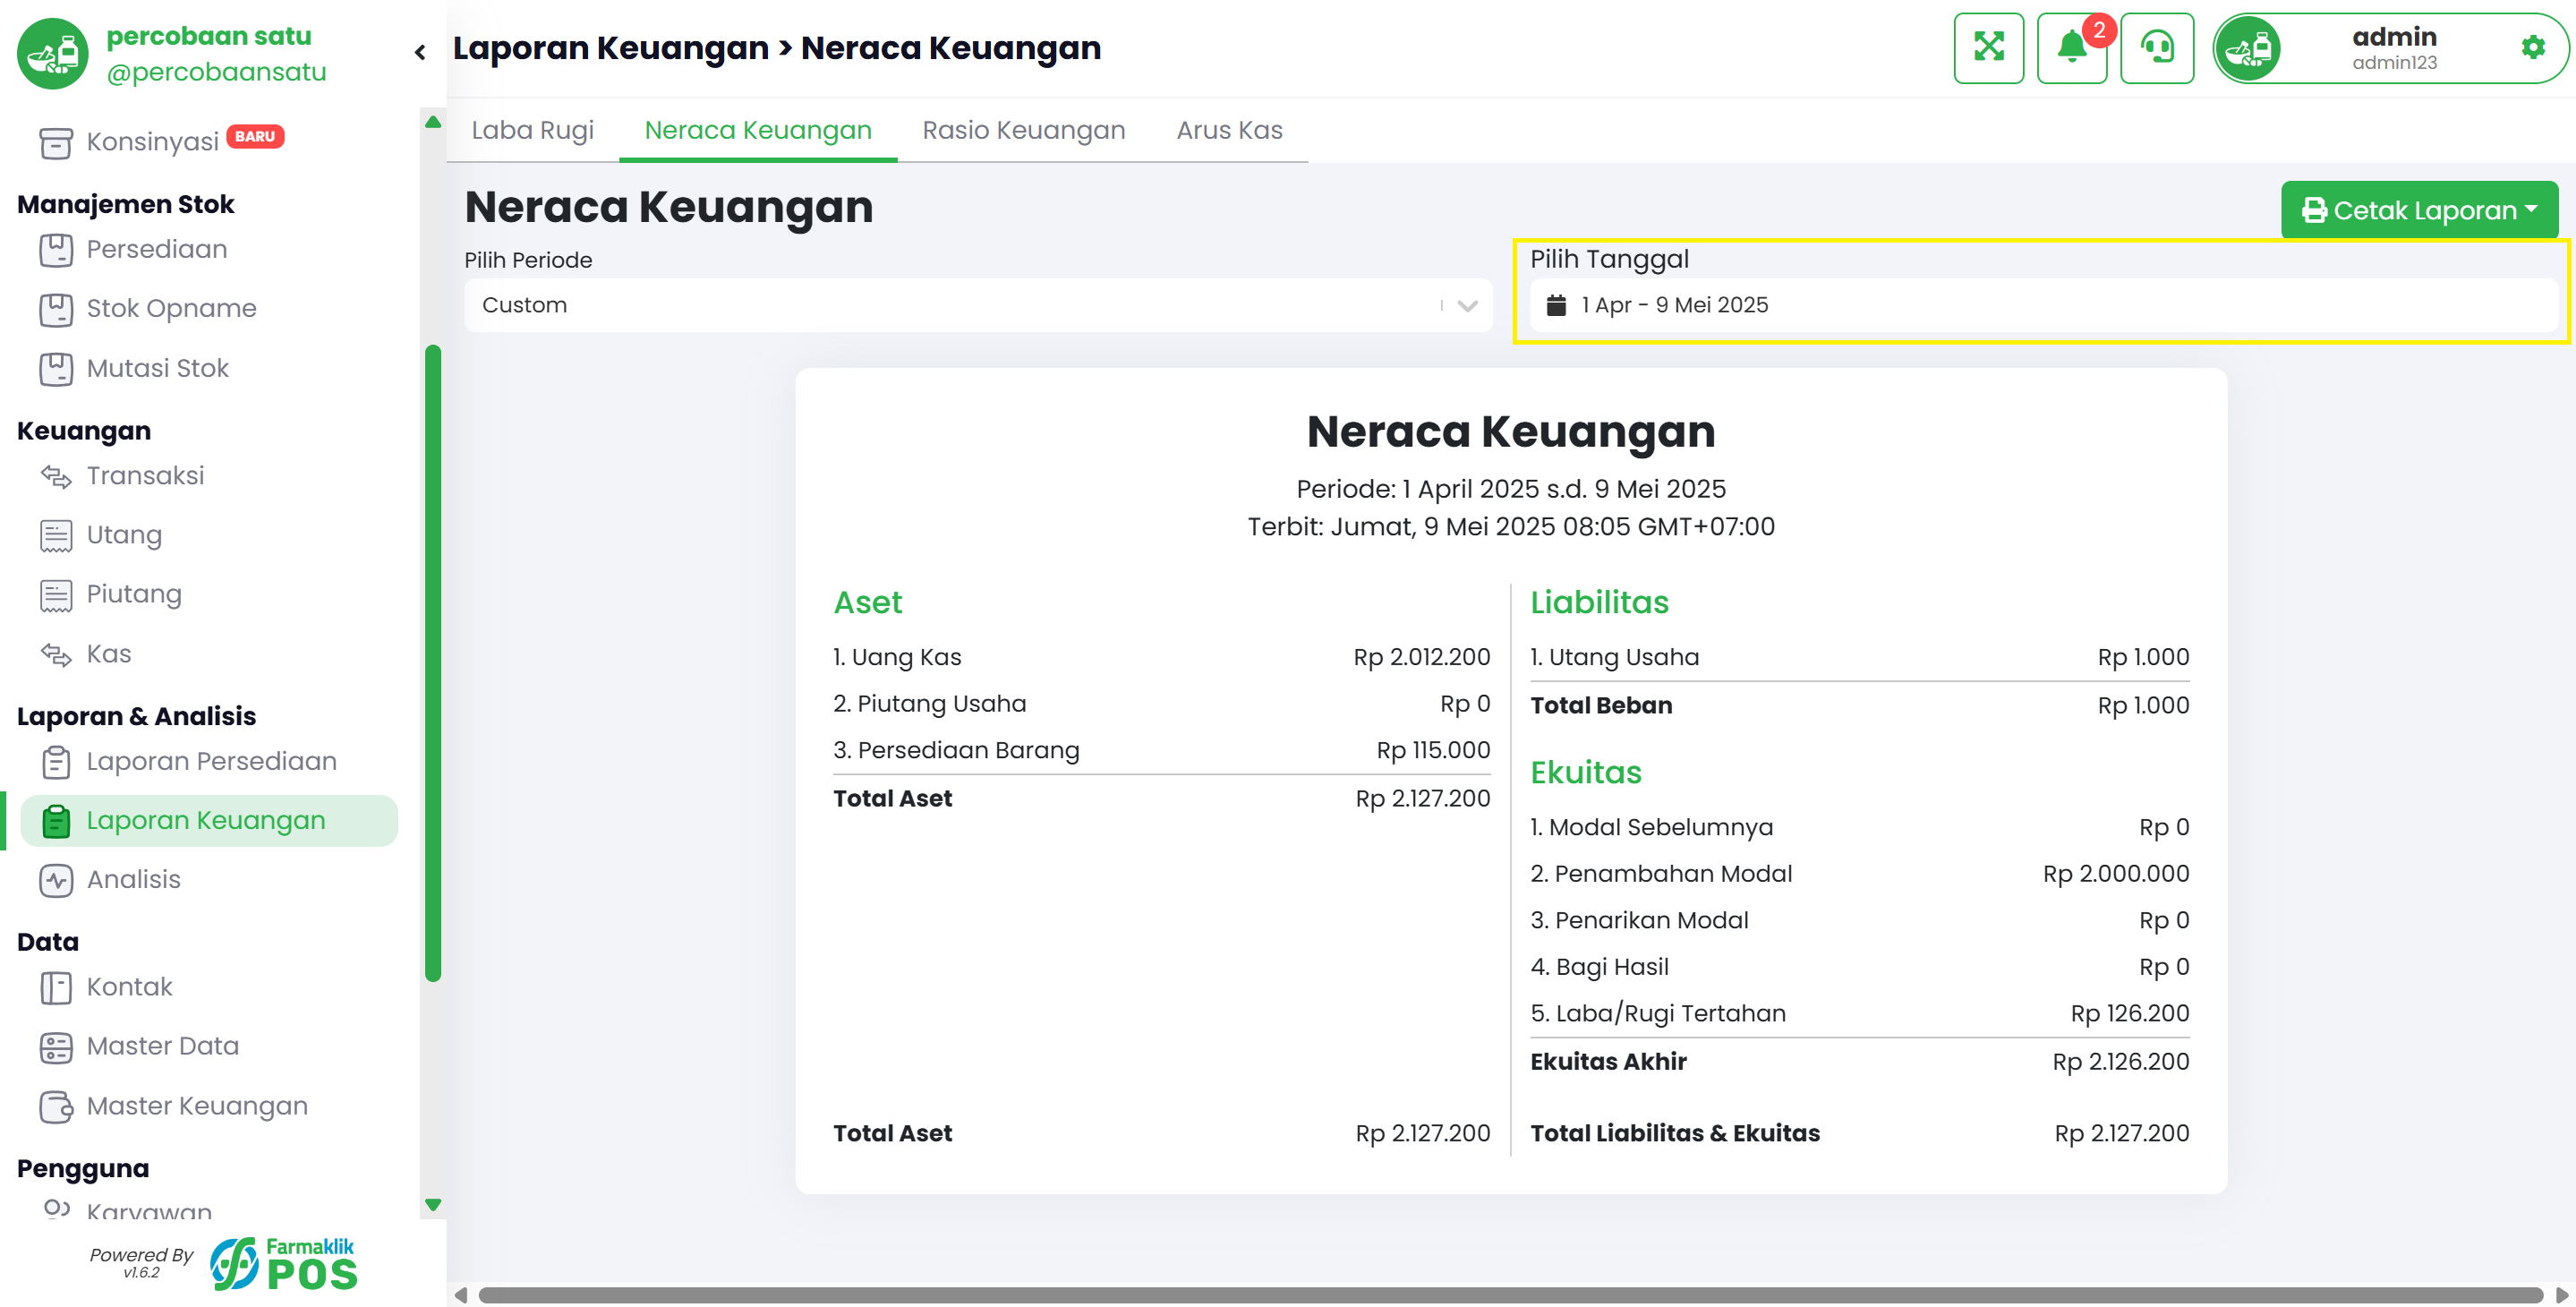Screen dimensions: 2576x1307
Task: Click the BARU badge beside Konsinyasi
Action: tap(255, 137)
